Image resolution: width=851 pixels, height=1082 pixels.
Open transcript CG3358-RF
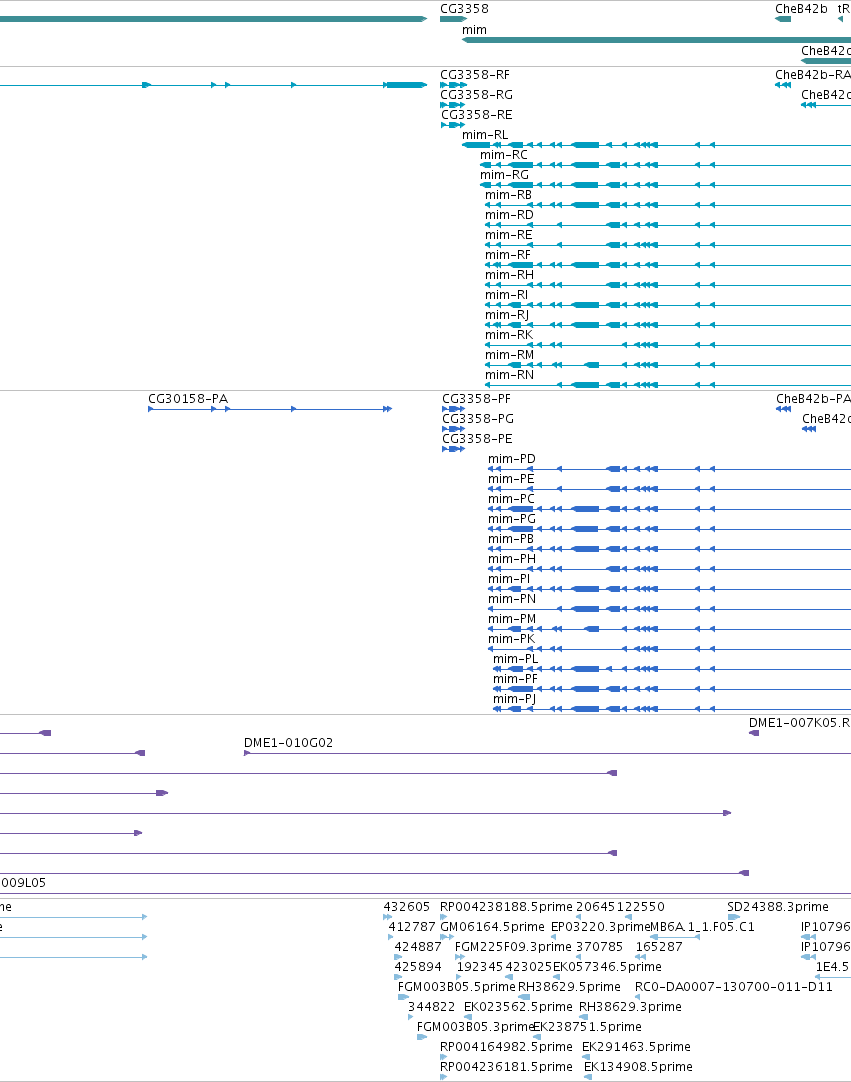coord(475,75)
